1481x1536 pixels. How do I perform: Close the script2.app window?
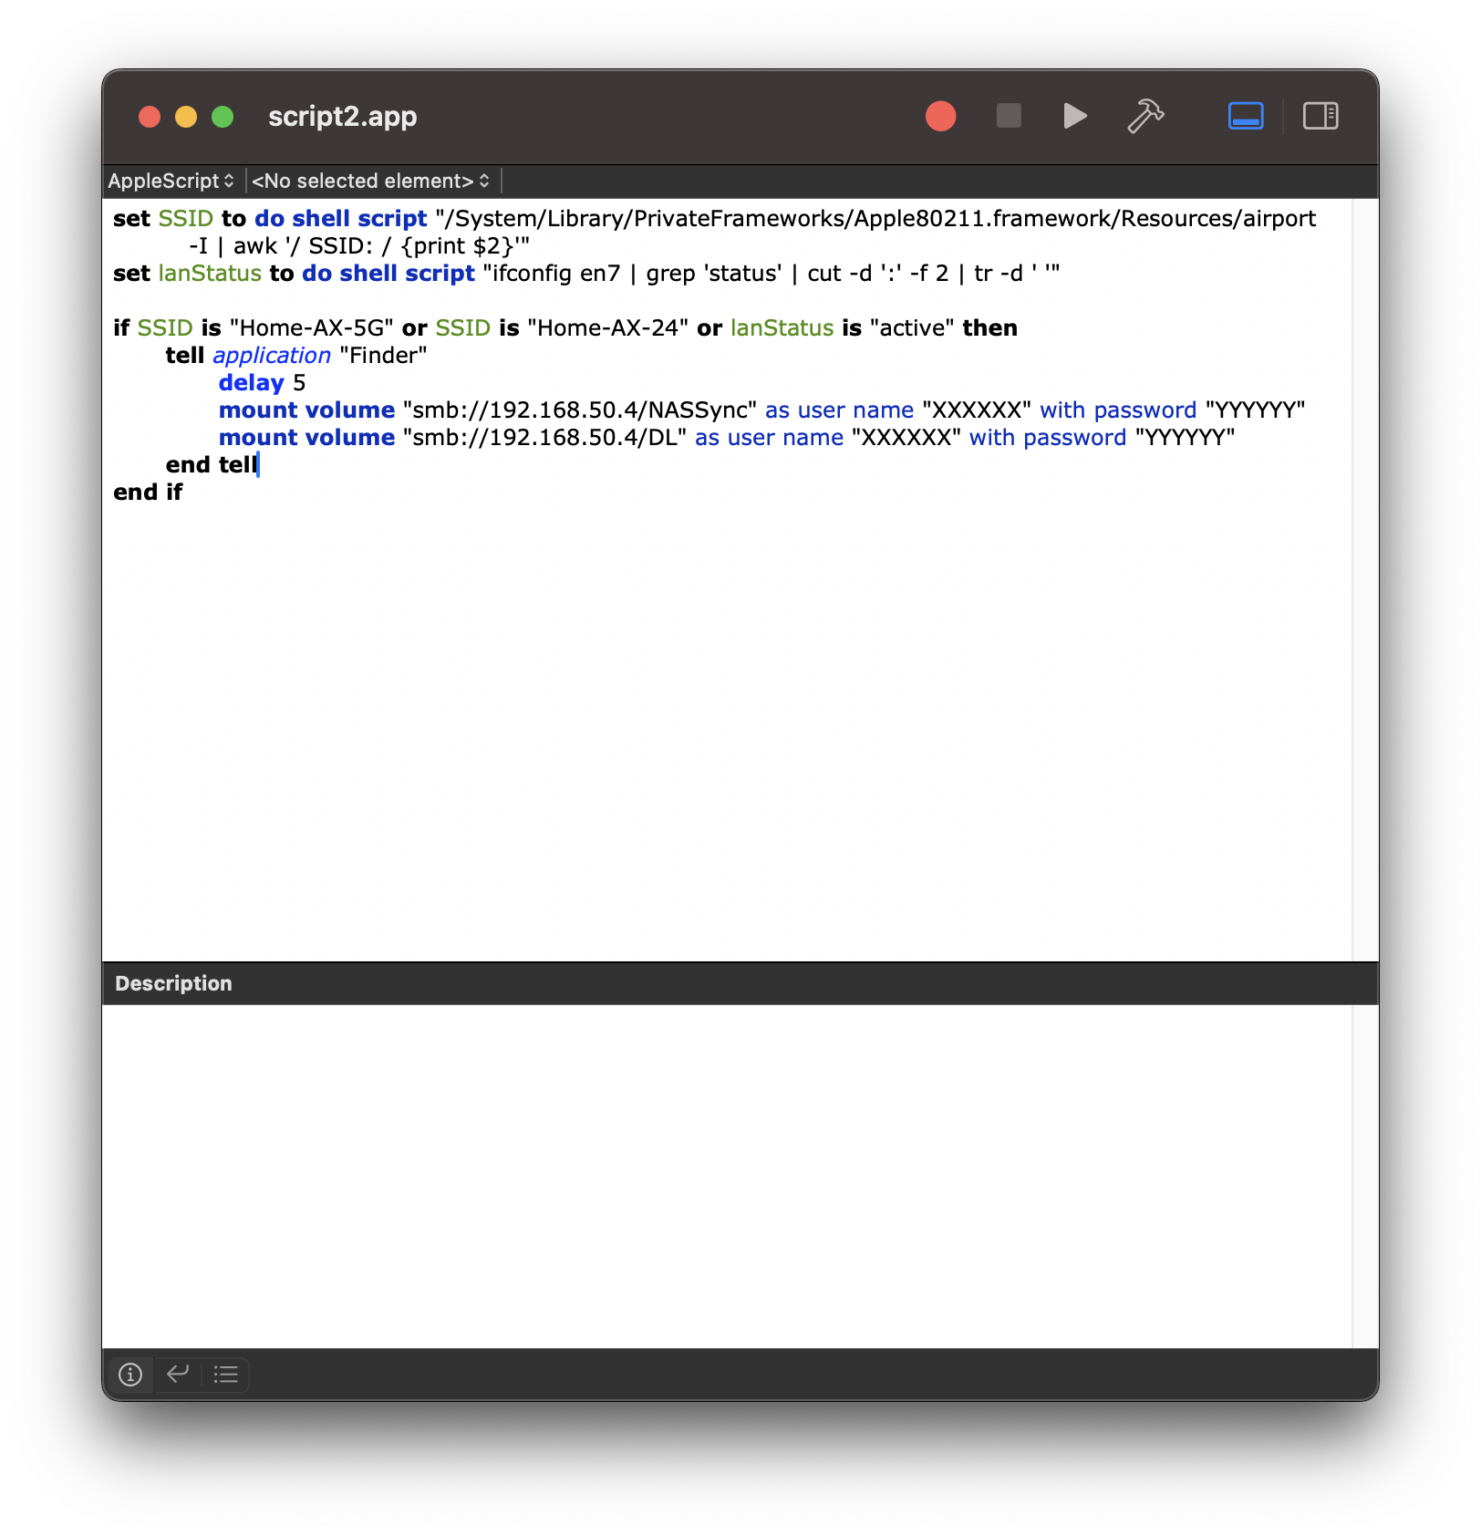click(149, 117)
